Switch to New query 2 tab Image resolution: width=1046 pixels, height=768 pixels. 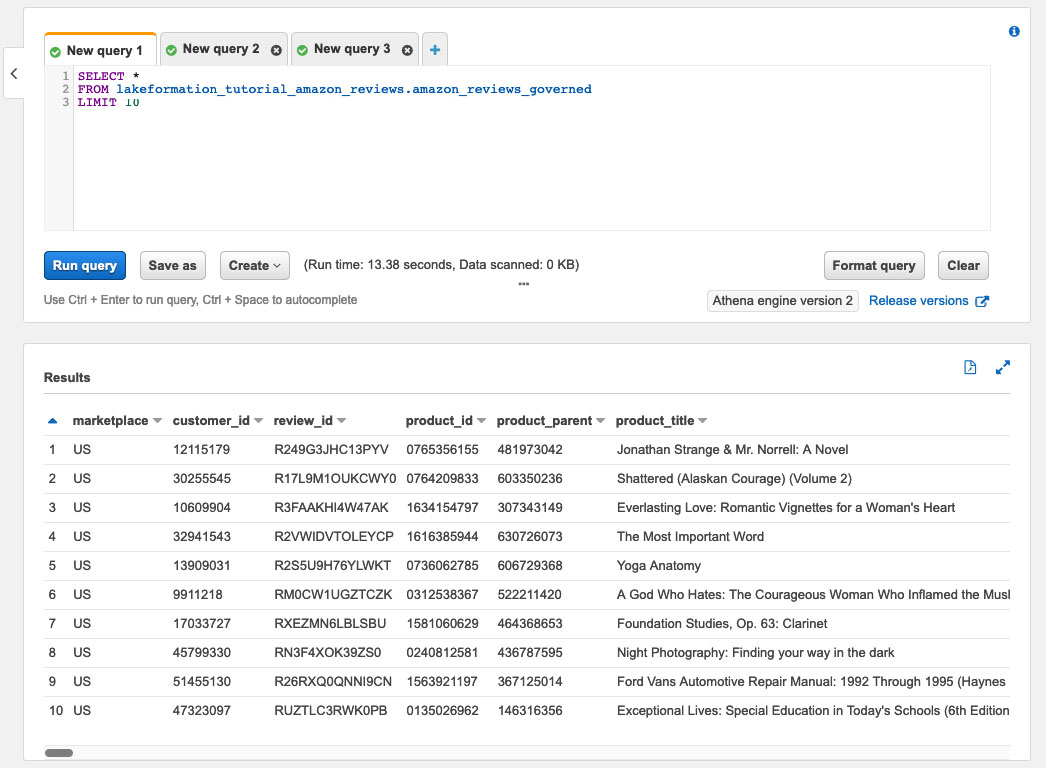212,49
